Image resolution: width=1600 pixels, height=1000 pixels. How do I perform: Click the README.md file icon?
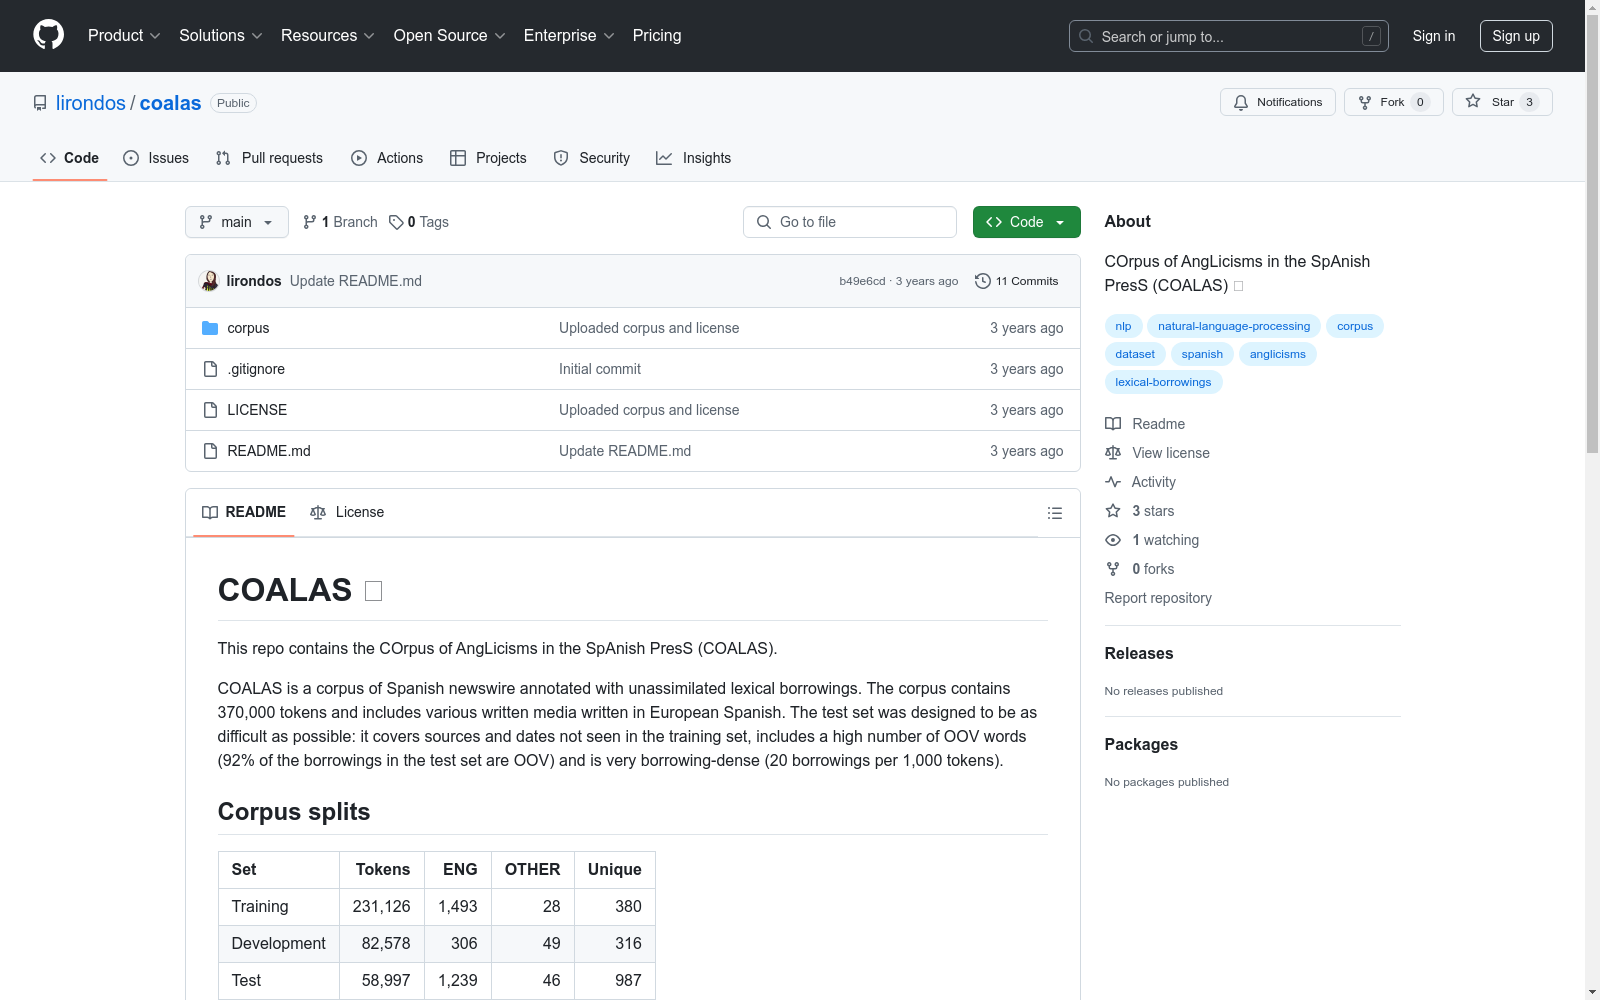tap(210, 451)
